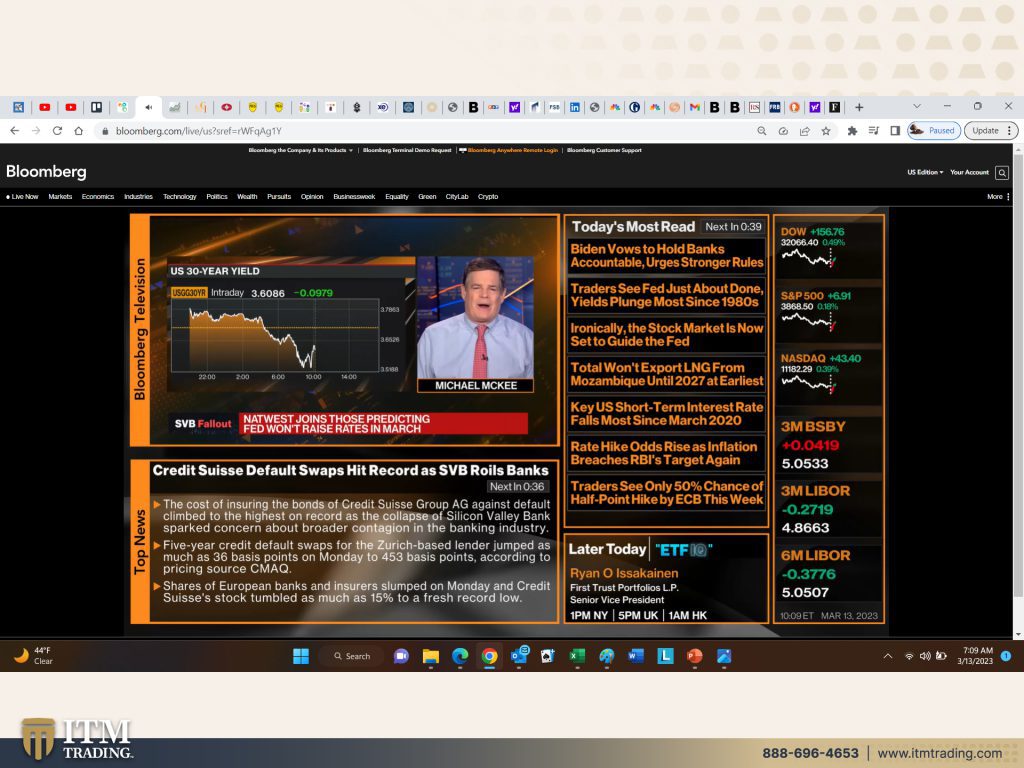Expand the More nav menu
The image size is (1024, 768).
(x=998, y=197)
